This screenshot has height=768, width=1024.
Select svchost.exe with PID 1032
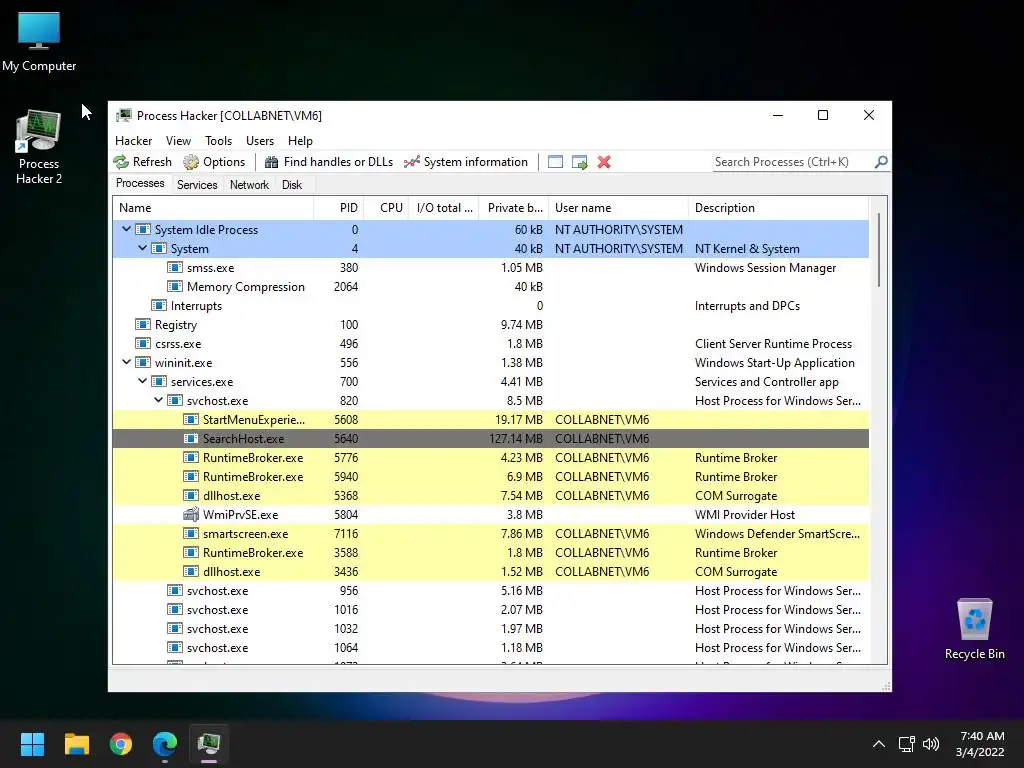click(x=490, y=628)
